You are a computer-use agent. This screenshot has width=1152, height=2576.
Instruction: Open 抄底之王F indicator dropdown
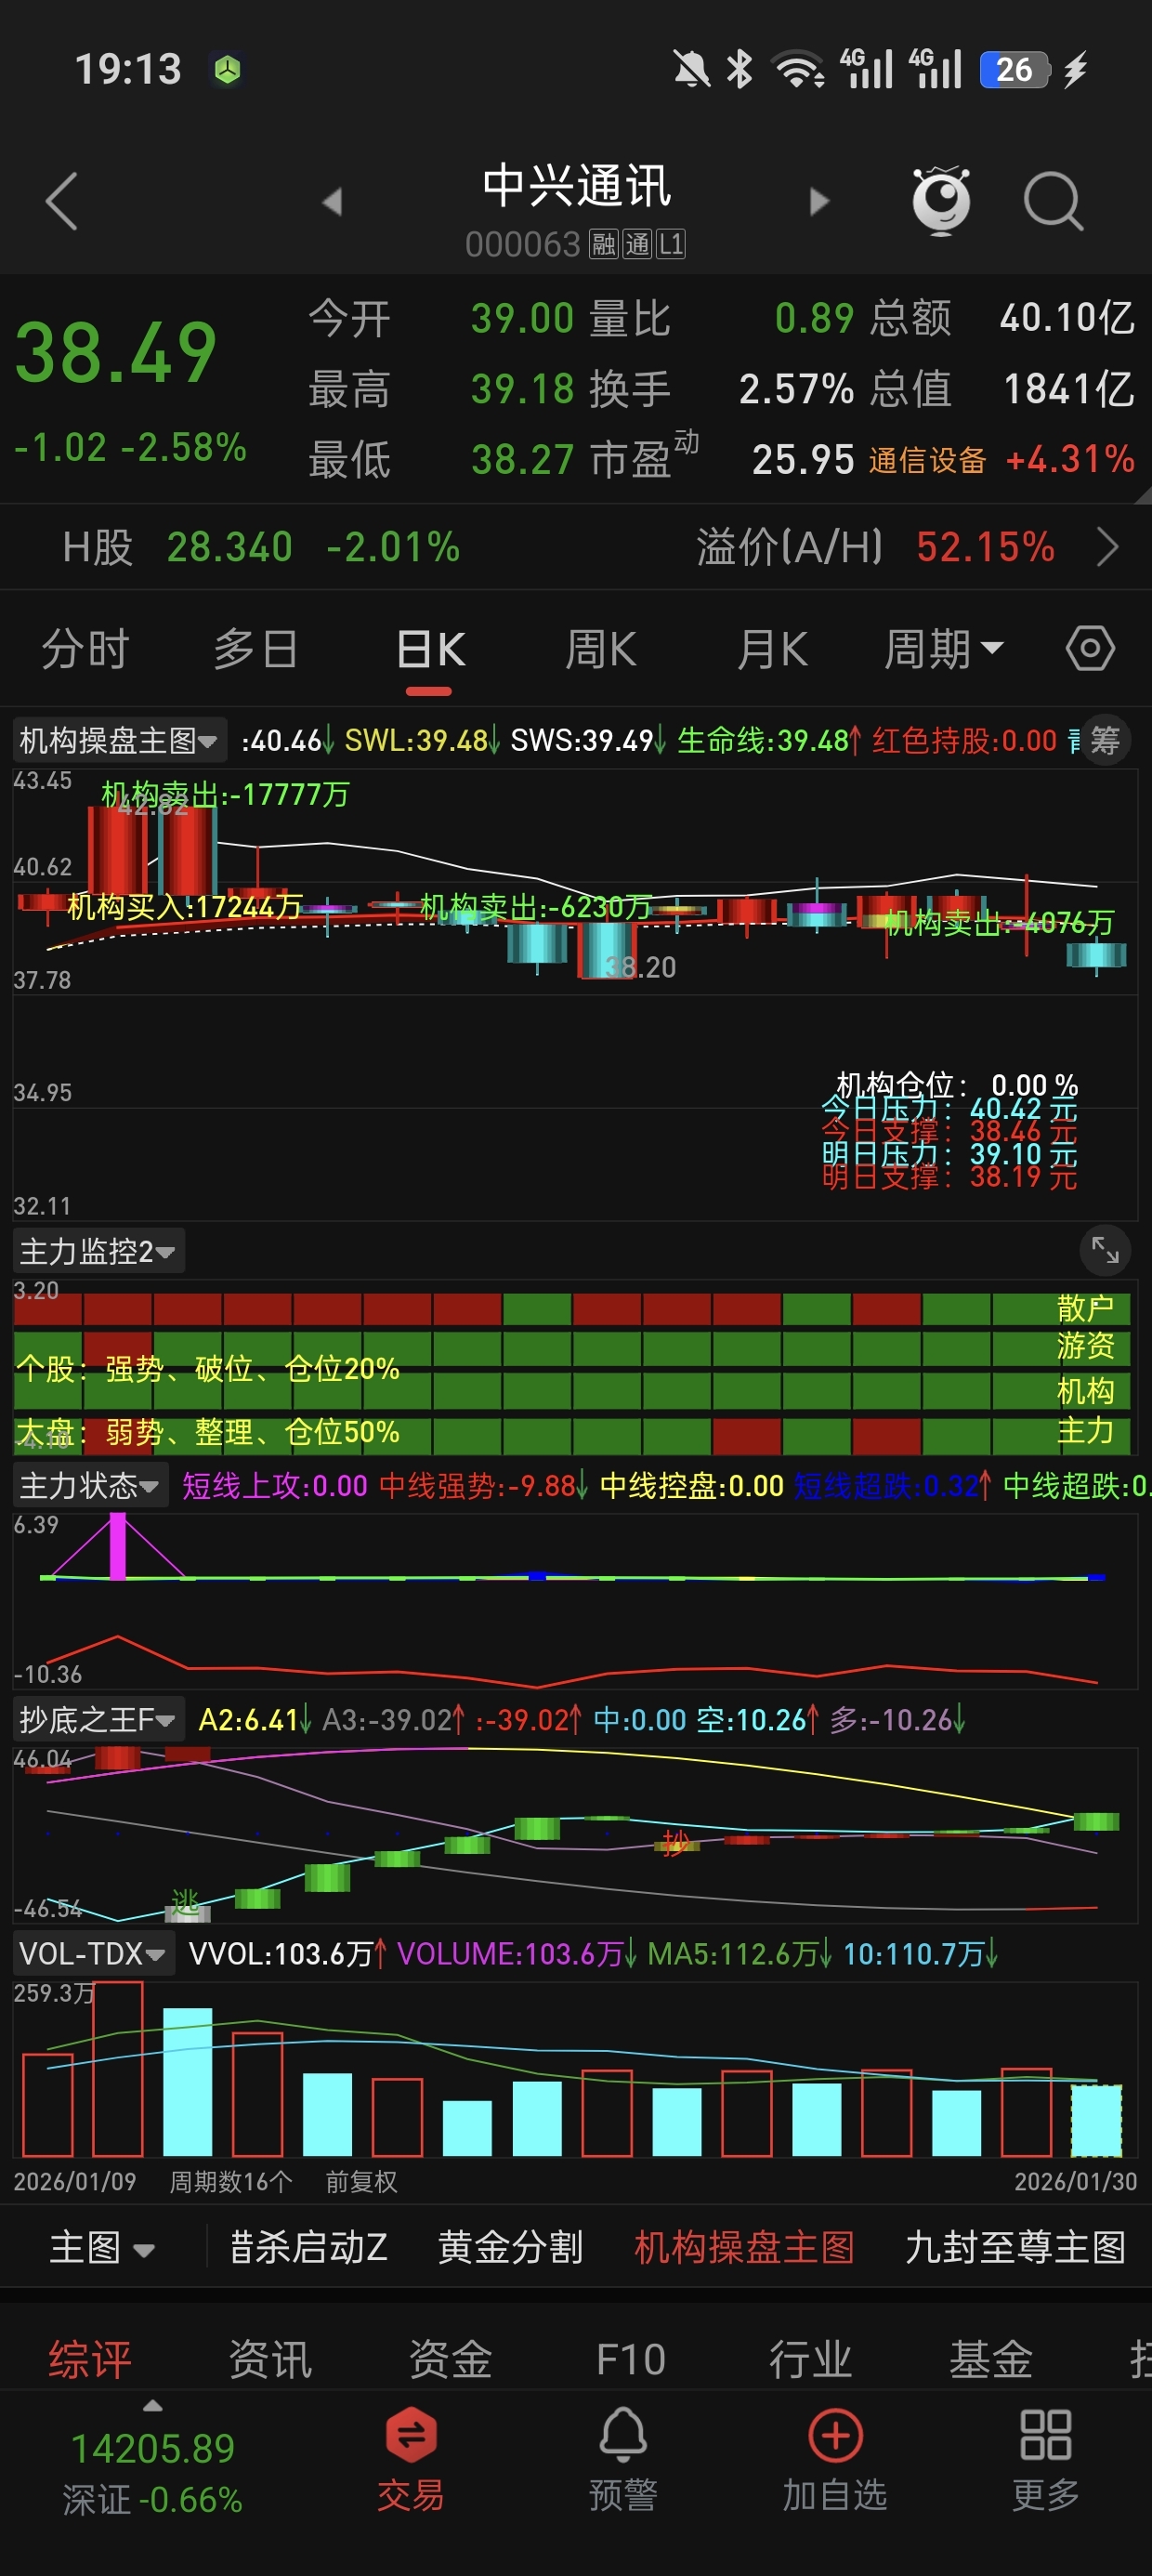click(x=98, y=1719)
